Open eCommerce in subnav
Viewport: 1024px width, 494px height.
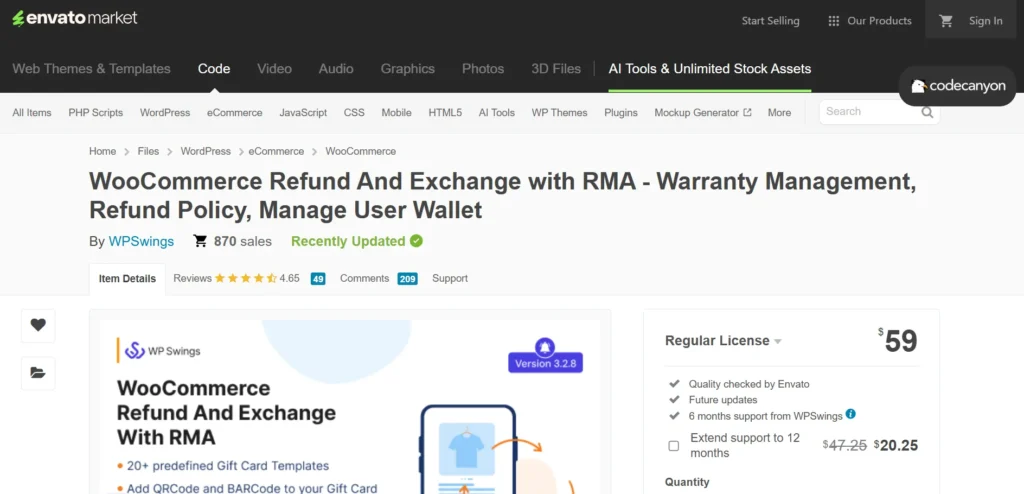pos(234,112)
